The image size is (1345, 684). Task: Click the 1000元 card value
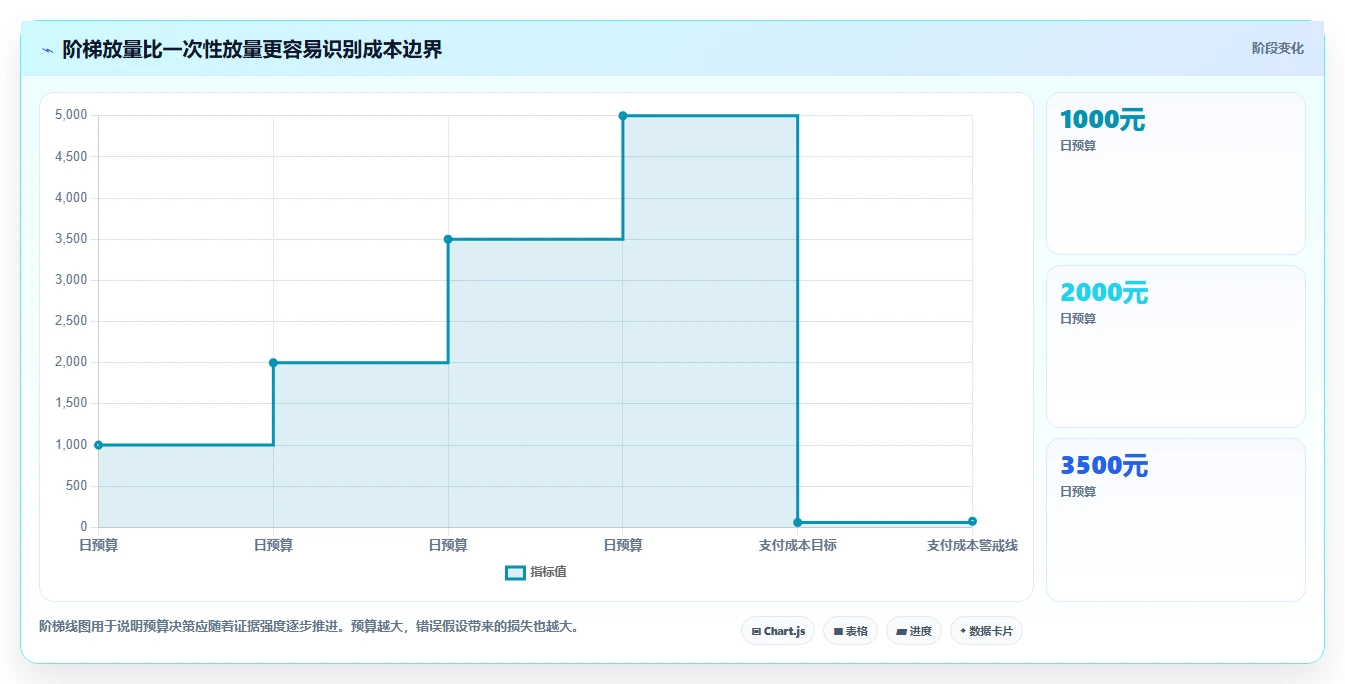tap(1102, 120)
